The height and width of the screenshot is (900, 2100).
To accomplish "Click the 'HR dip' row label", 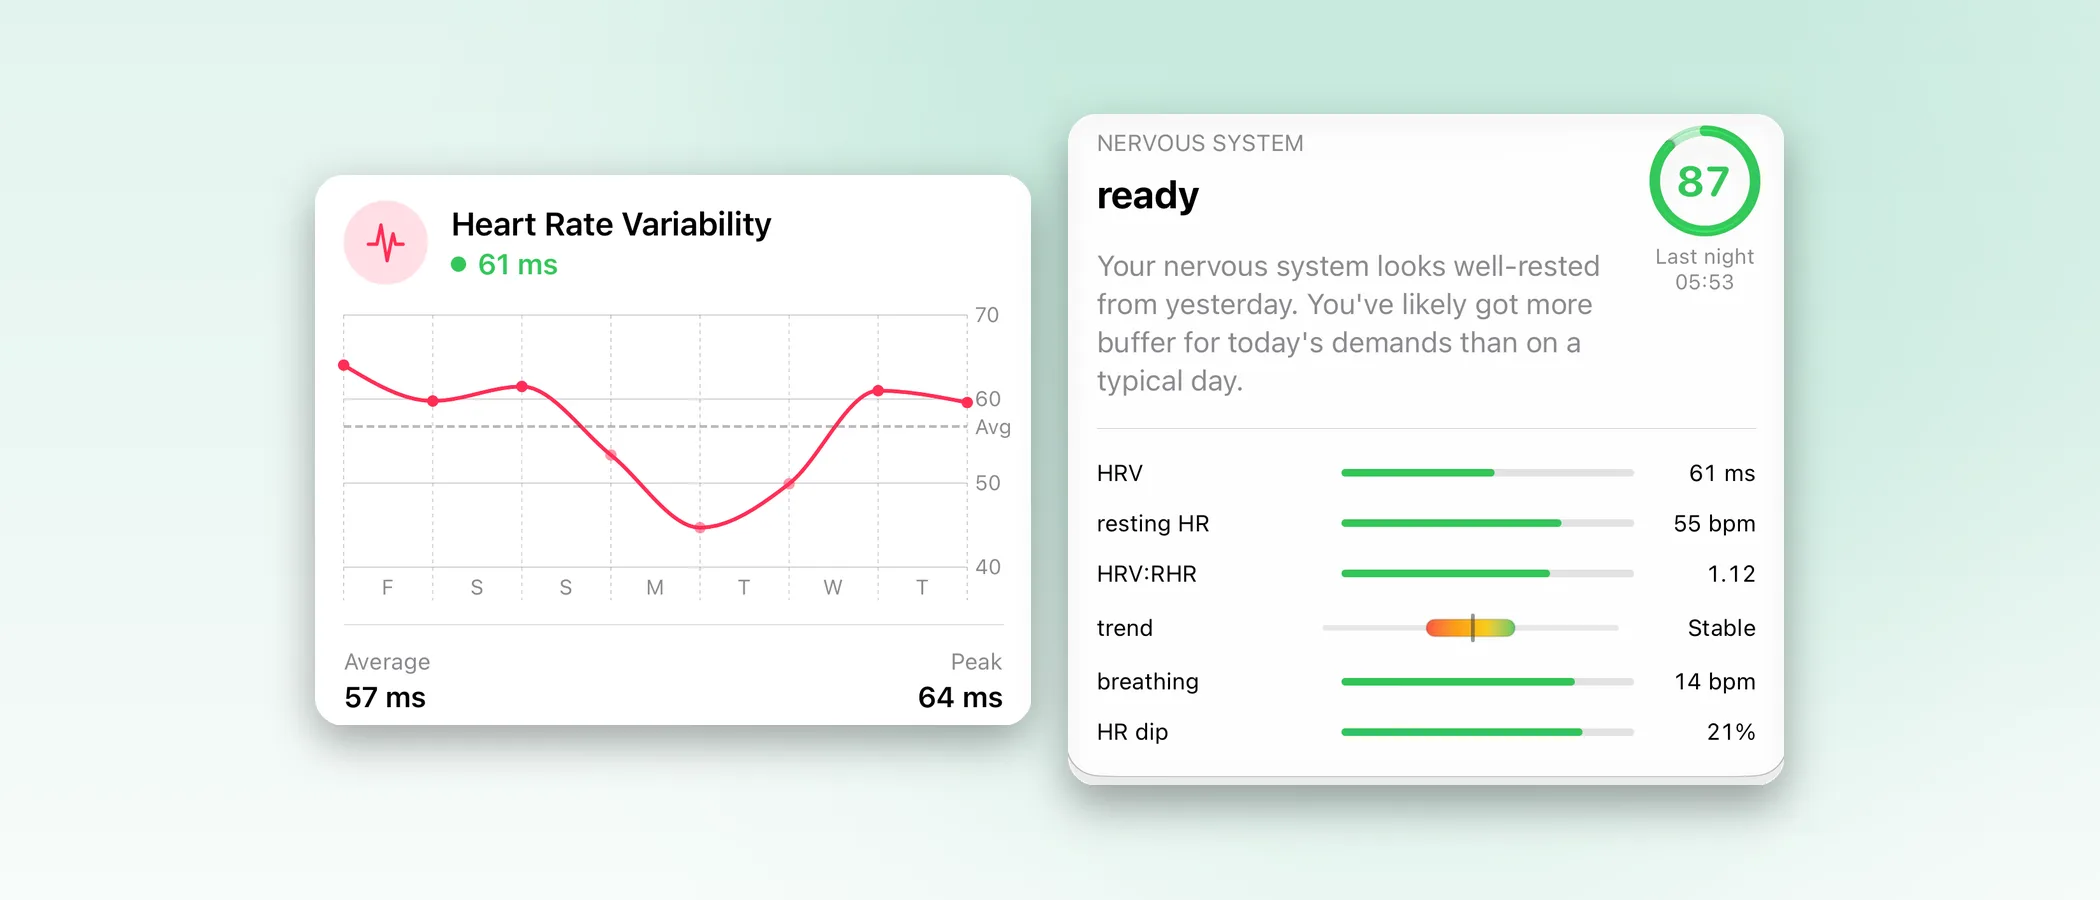I will (x=1132, y=732).
